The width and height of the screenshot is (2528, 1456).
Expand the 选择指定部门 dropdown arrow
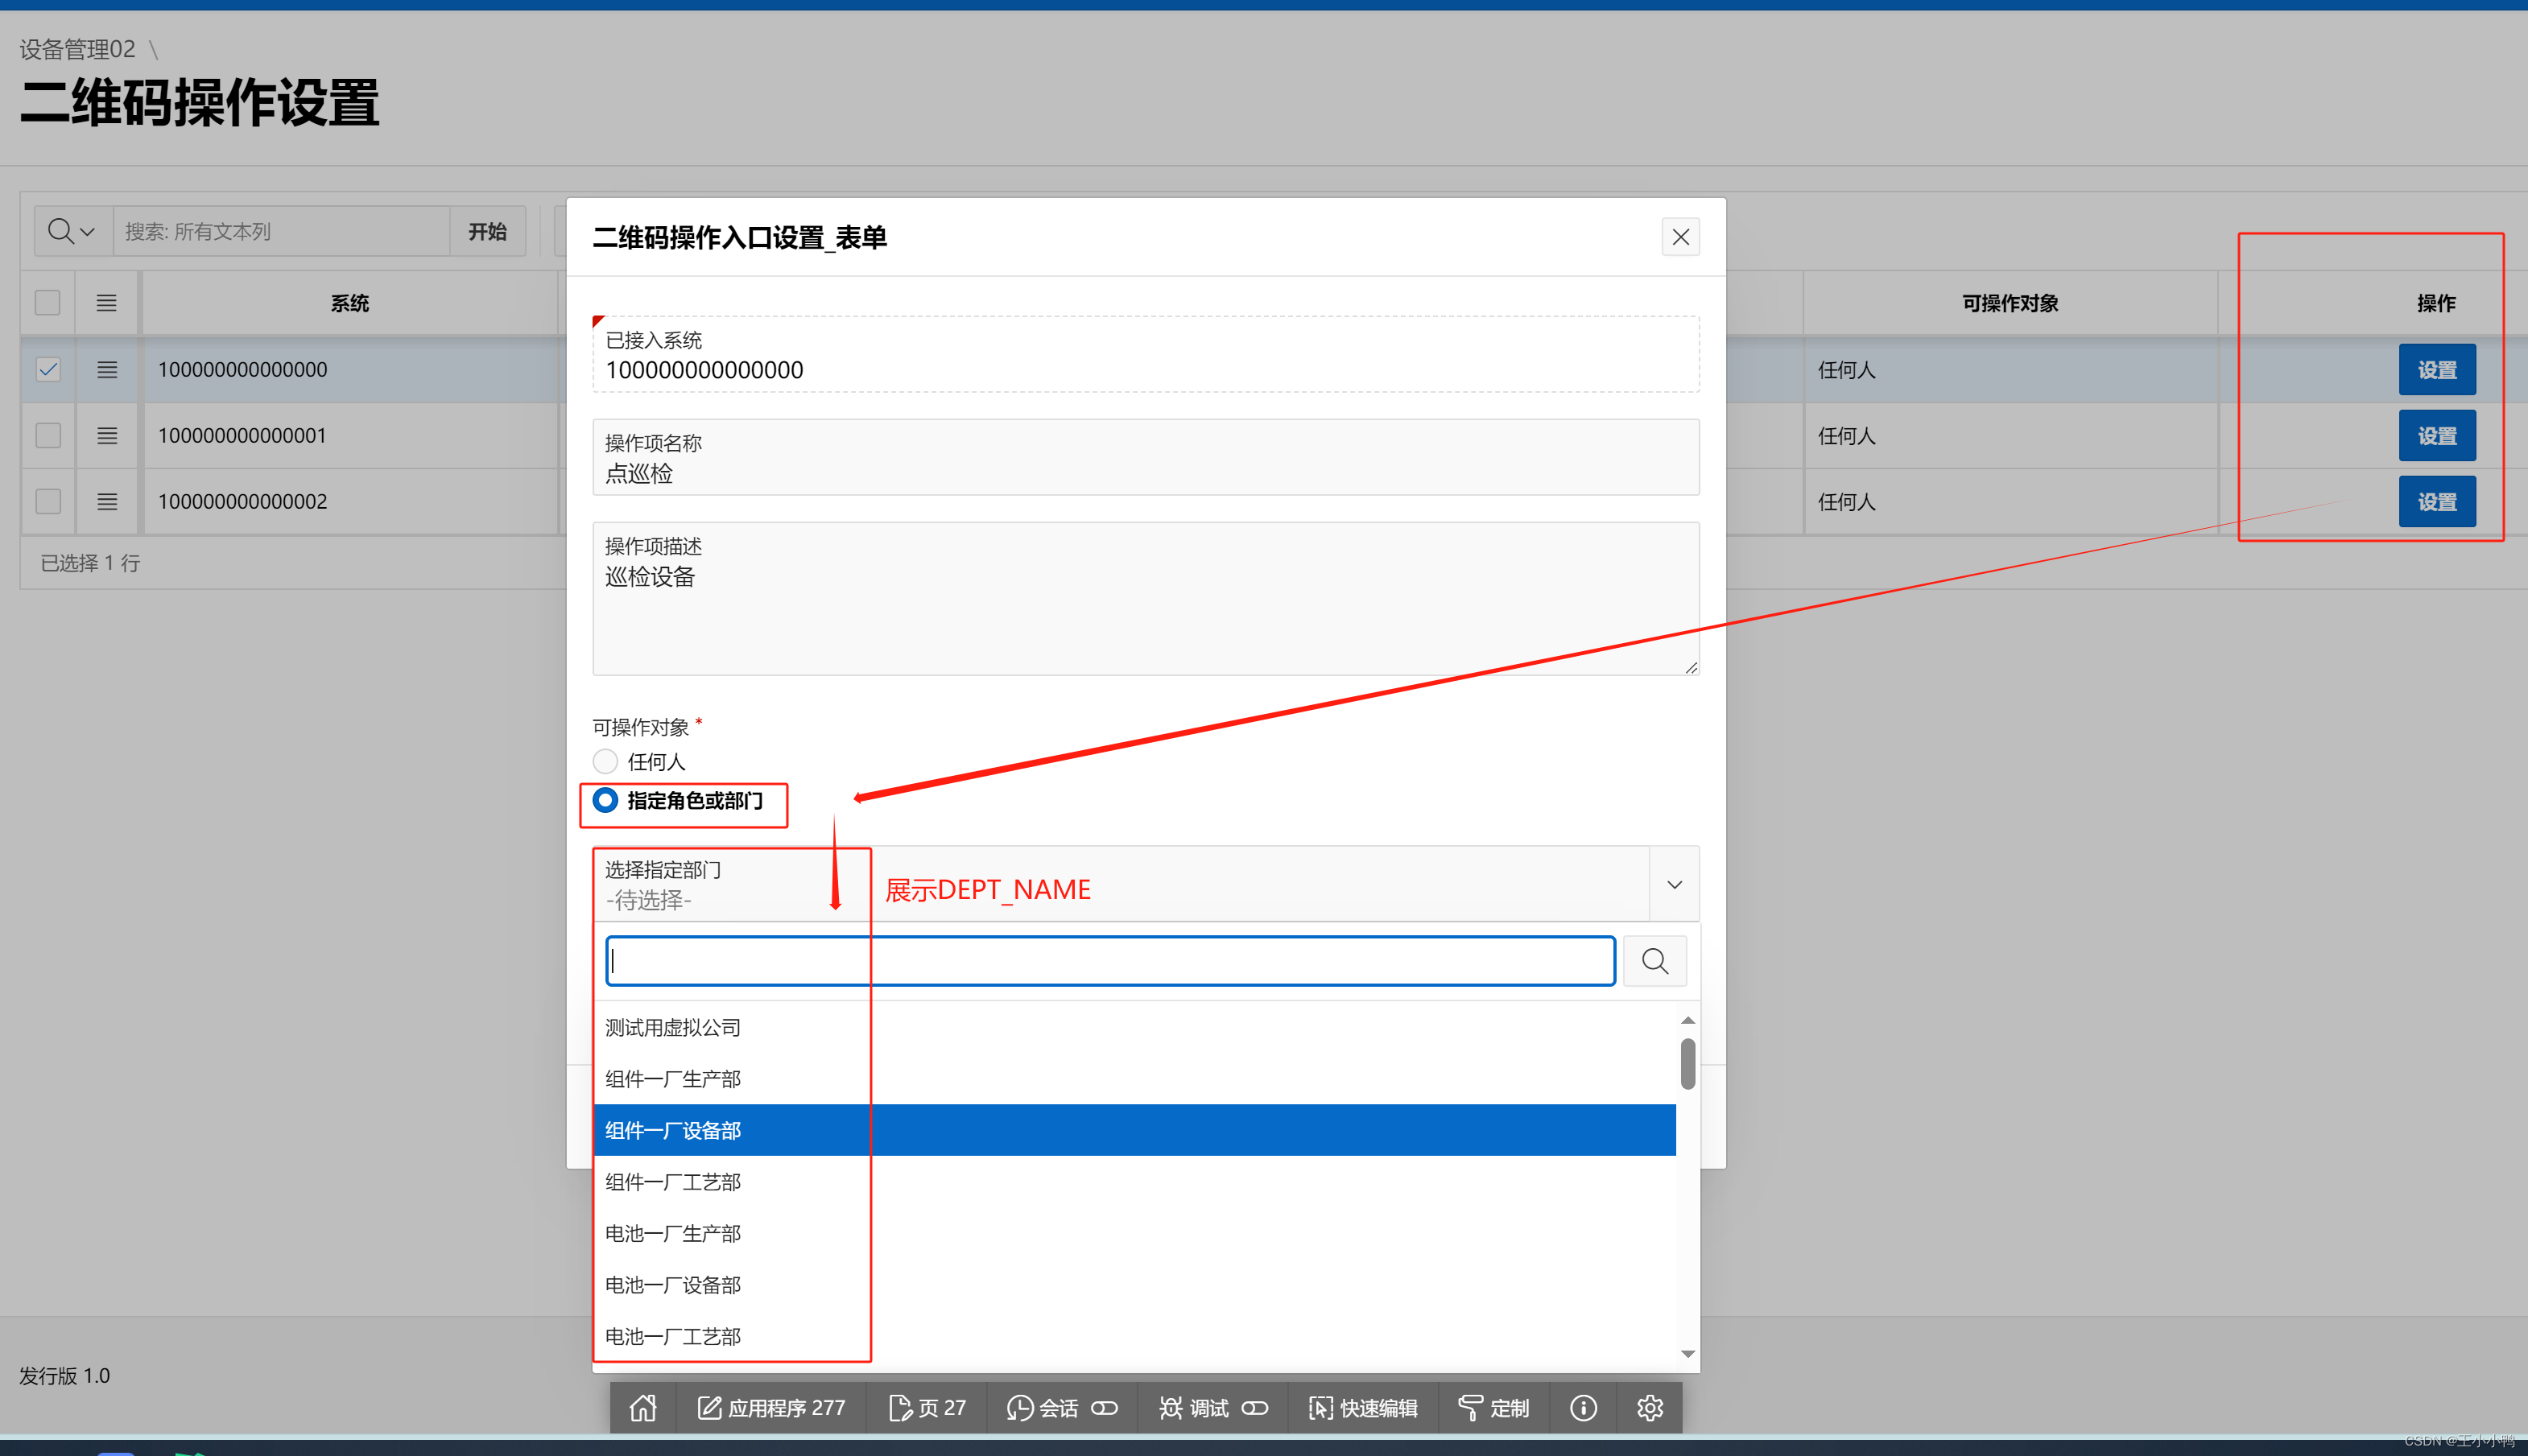point(1675,885)
